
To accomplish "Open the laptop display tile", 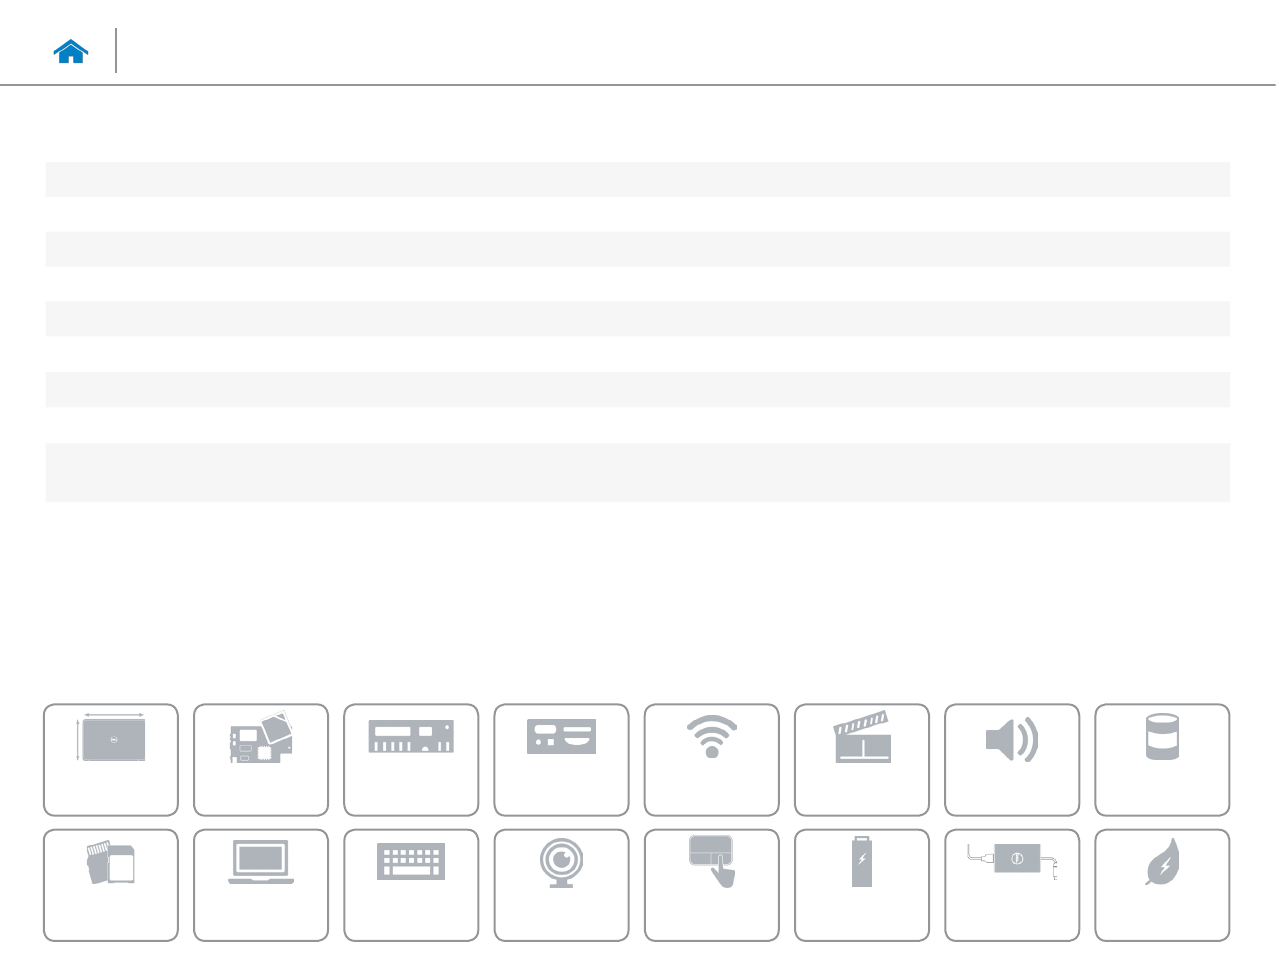I will 261,885.
